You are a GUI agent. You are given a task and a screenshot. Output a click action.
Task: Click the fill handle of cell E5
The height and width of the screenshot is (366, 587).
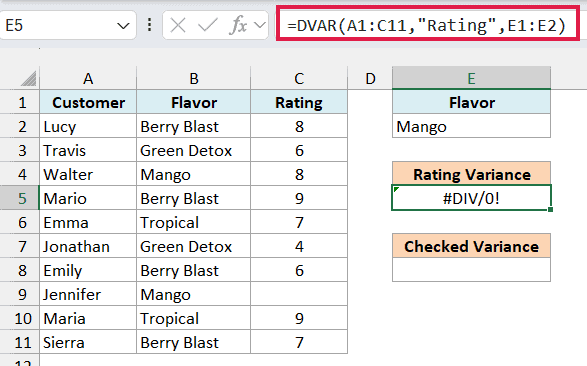pos(550,209)
